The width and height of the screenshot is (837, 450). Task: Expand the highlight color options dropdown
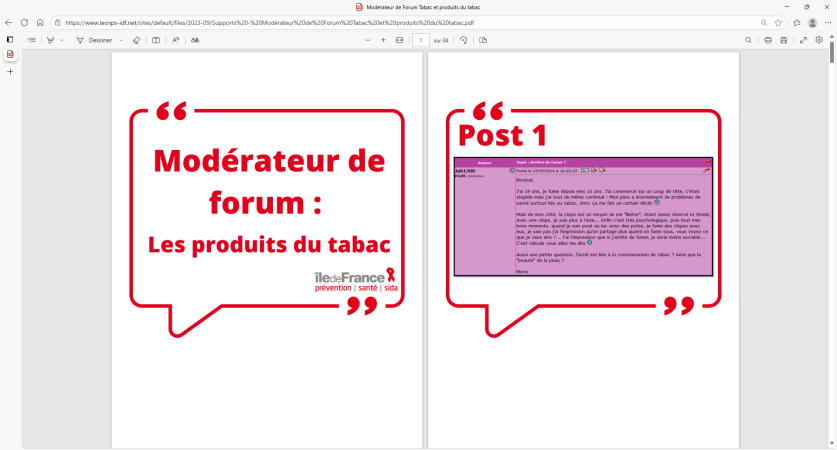(x=62, y=40)
